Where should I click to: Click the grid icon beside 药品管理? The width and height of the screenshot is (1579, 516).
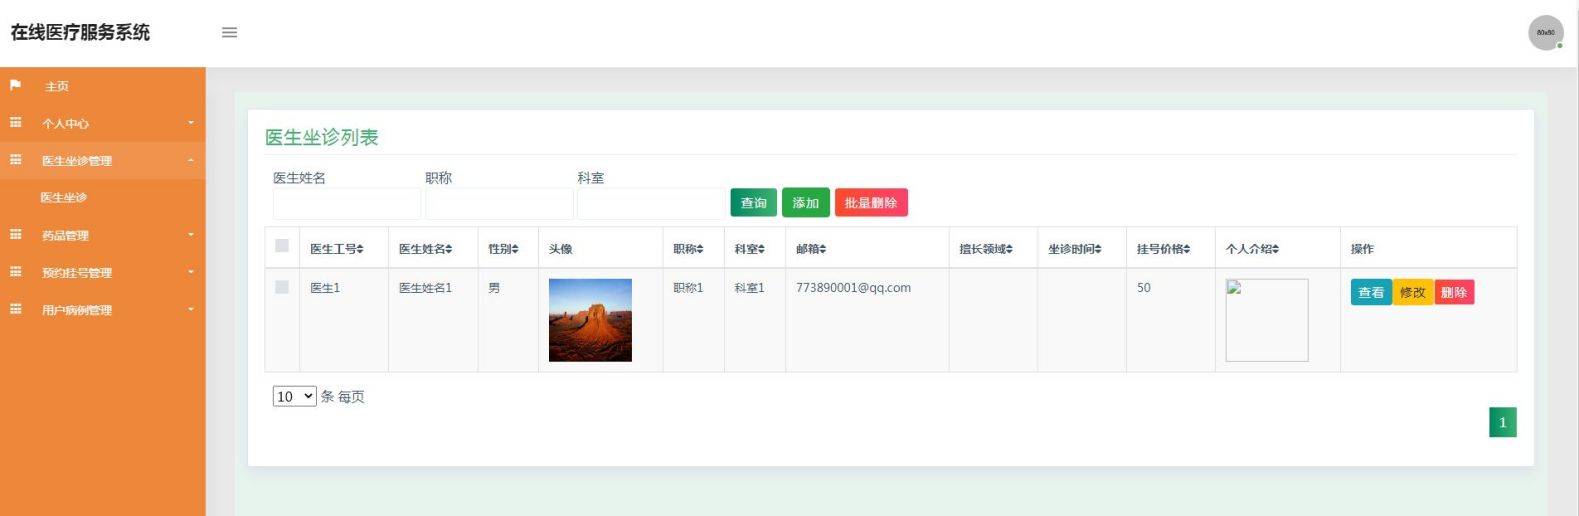pos(15,235)
